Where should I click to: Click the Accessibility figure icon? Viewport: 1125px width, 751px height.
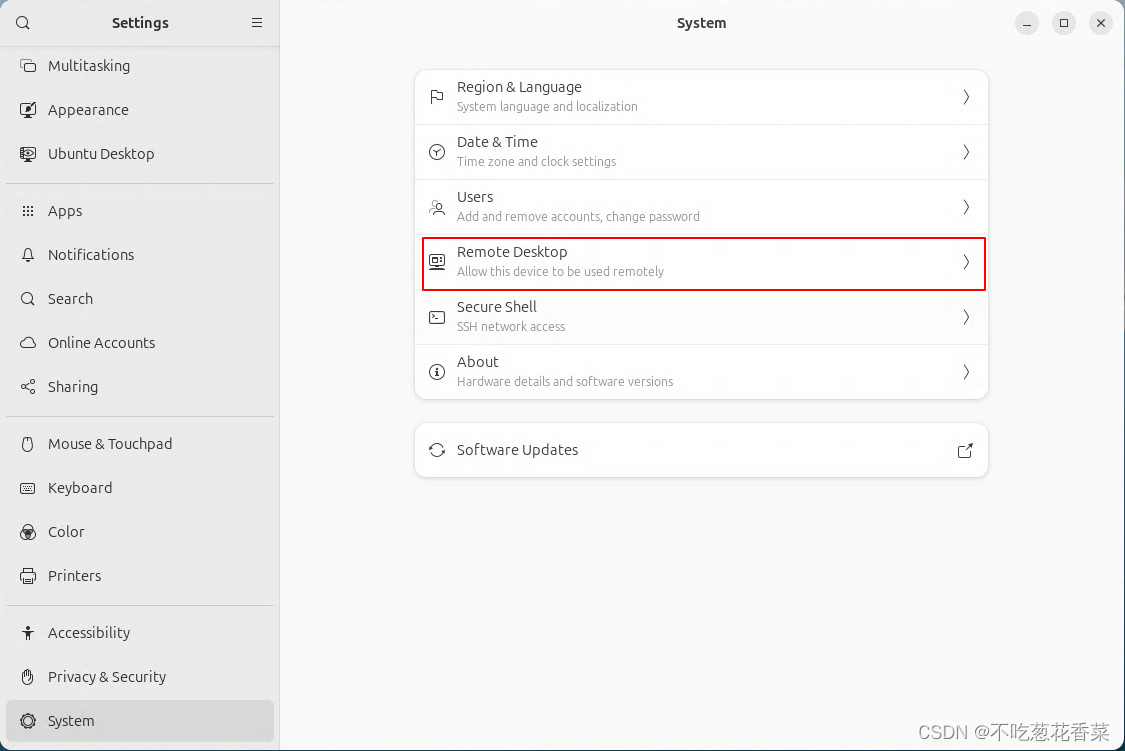point(28,633)
